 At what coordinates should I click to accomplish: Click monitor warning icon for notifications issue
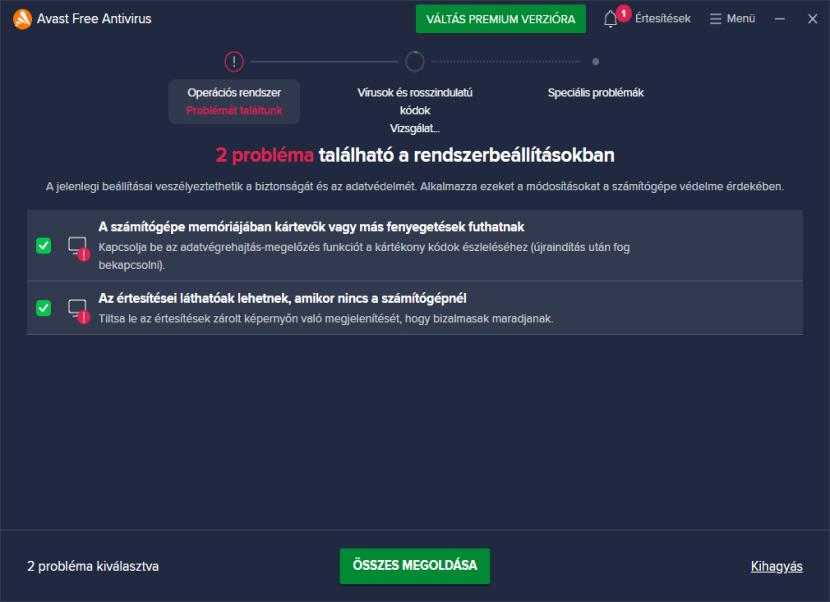pos(77,309)
